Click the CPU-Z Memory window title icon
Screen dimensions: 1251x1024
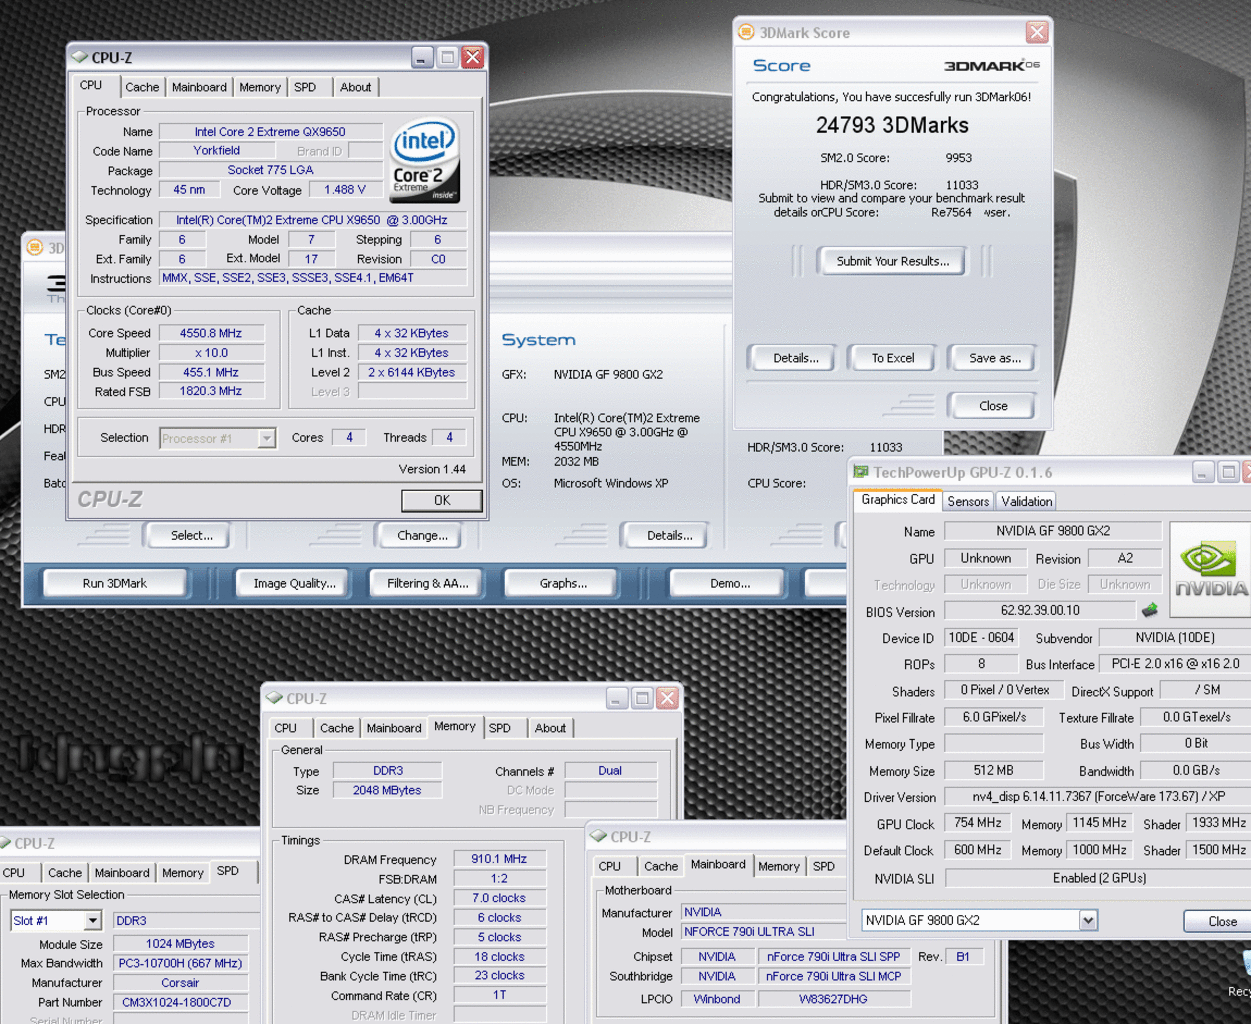click(274, 698)
